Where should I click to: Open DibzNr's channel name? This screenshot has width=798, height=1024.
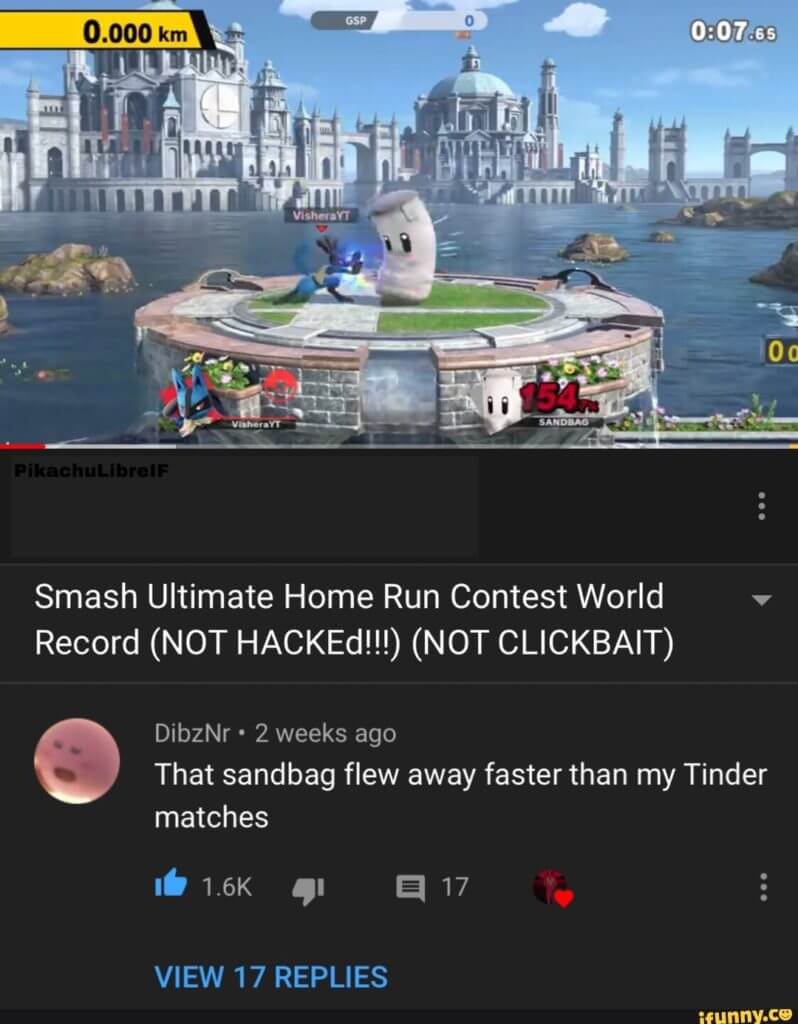(192, 733)
